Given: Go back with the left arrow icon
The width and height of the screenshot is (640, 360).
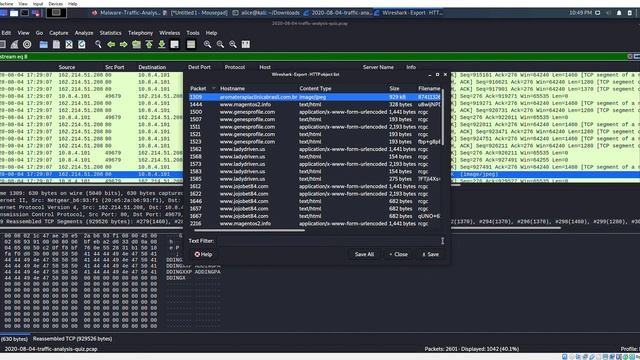Looking at the screenshot, I should click(x=111, y=44).
